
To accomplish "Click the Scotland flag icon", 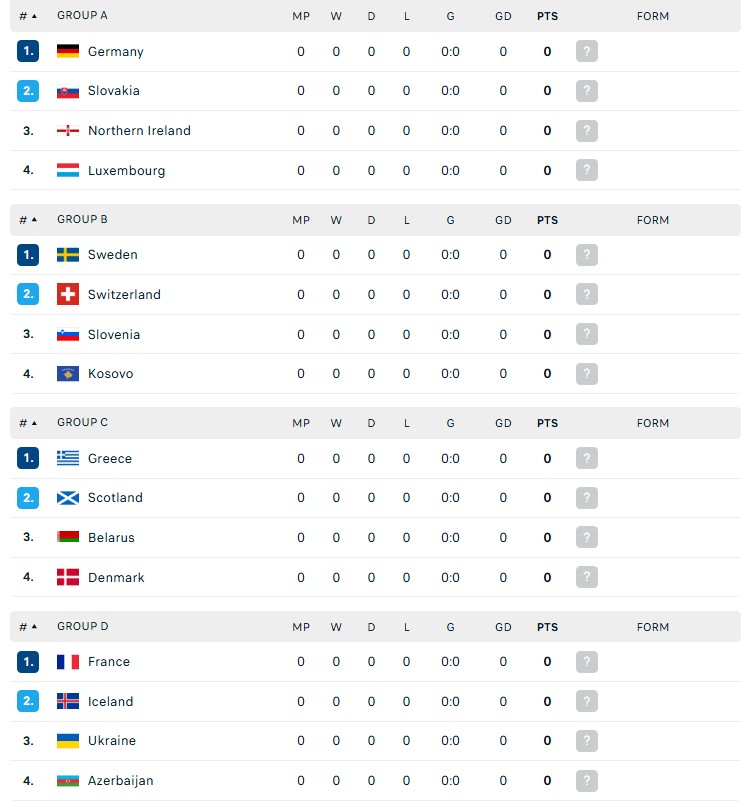I will [68, 498].
